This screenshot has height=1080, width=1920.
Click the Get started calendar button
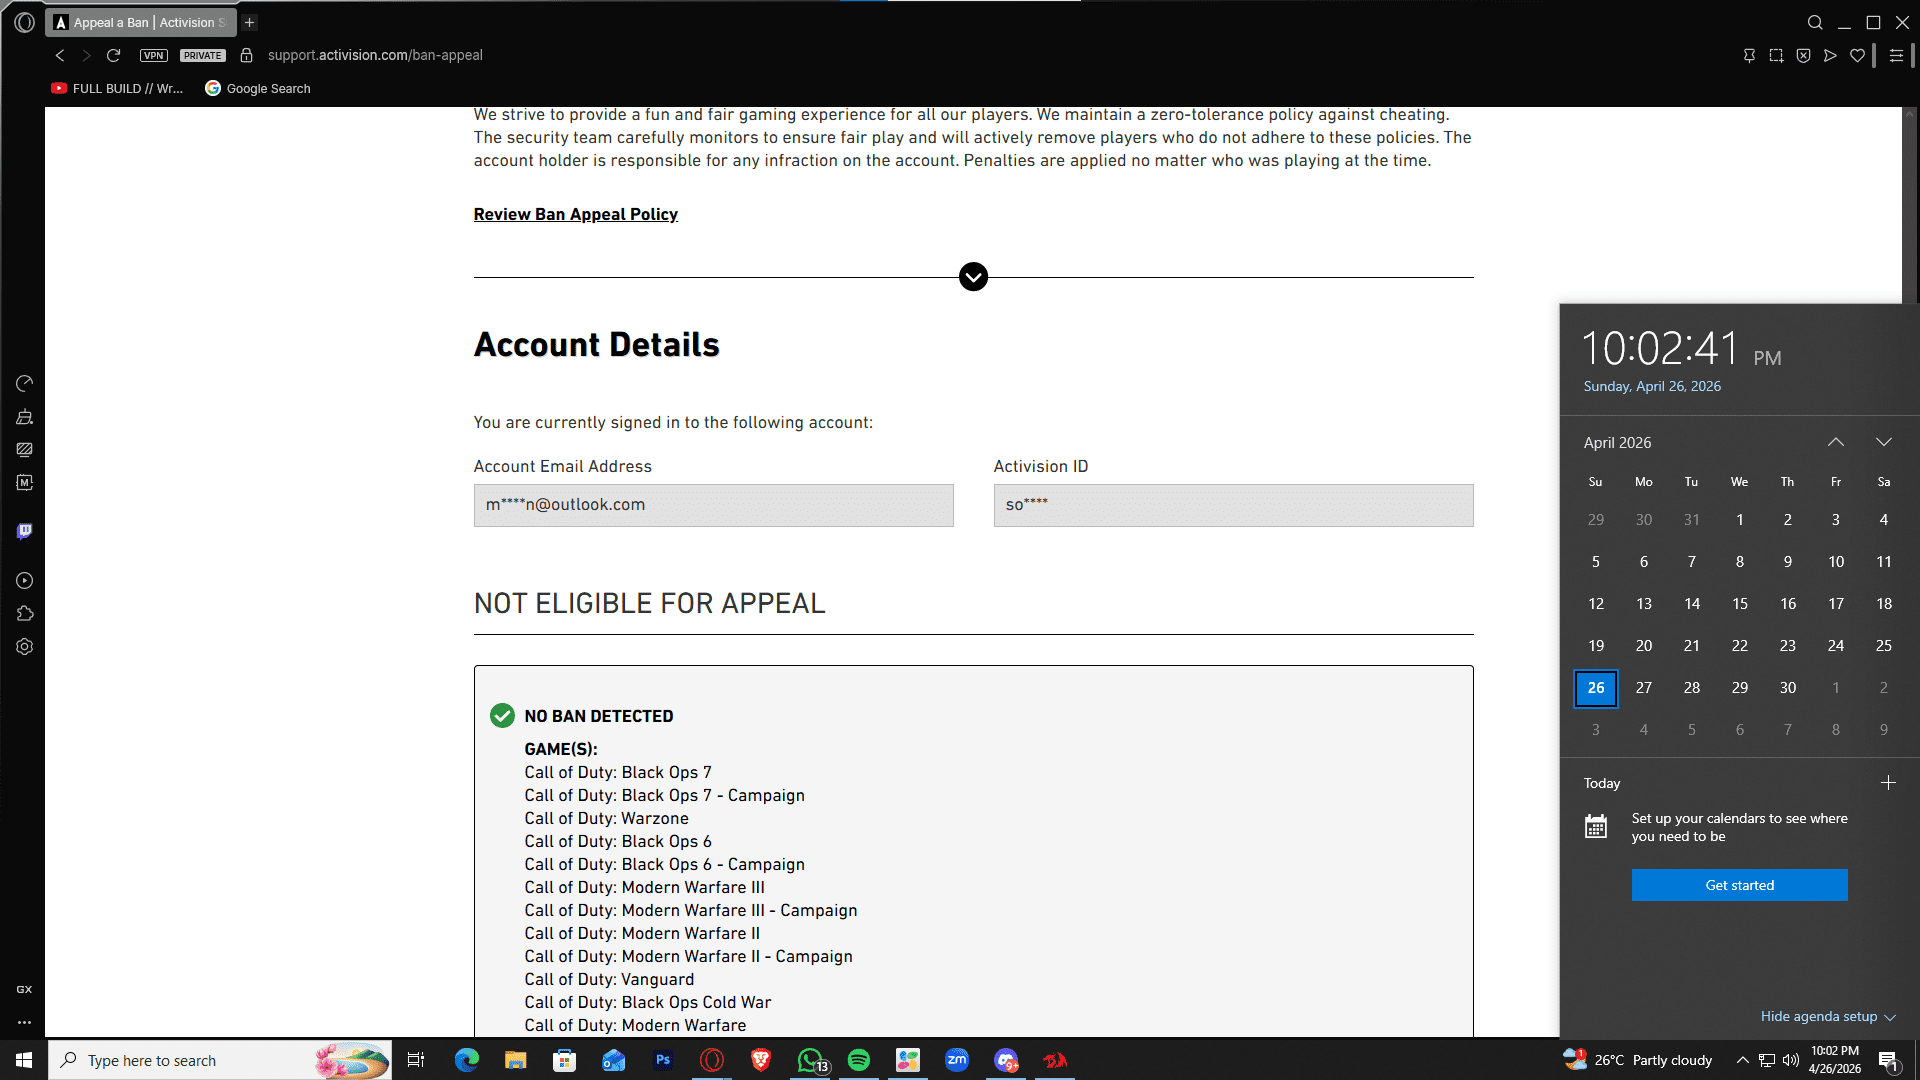[1739, 885]
